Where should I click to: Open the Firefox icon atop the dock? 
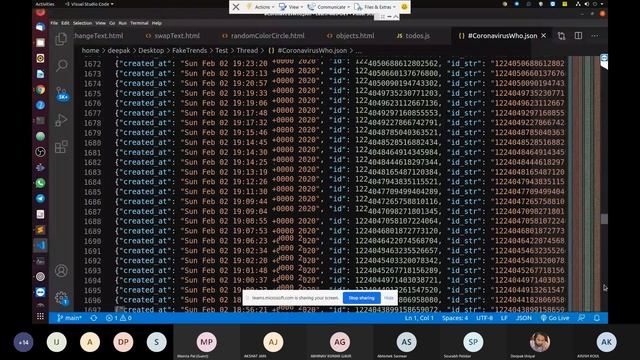click(40, 12)
